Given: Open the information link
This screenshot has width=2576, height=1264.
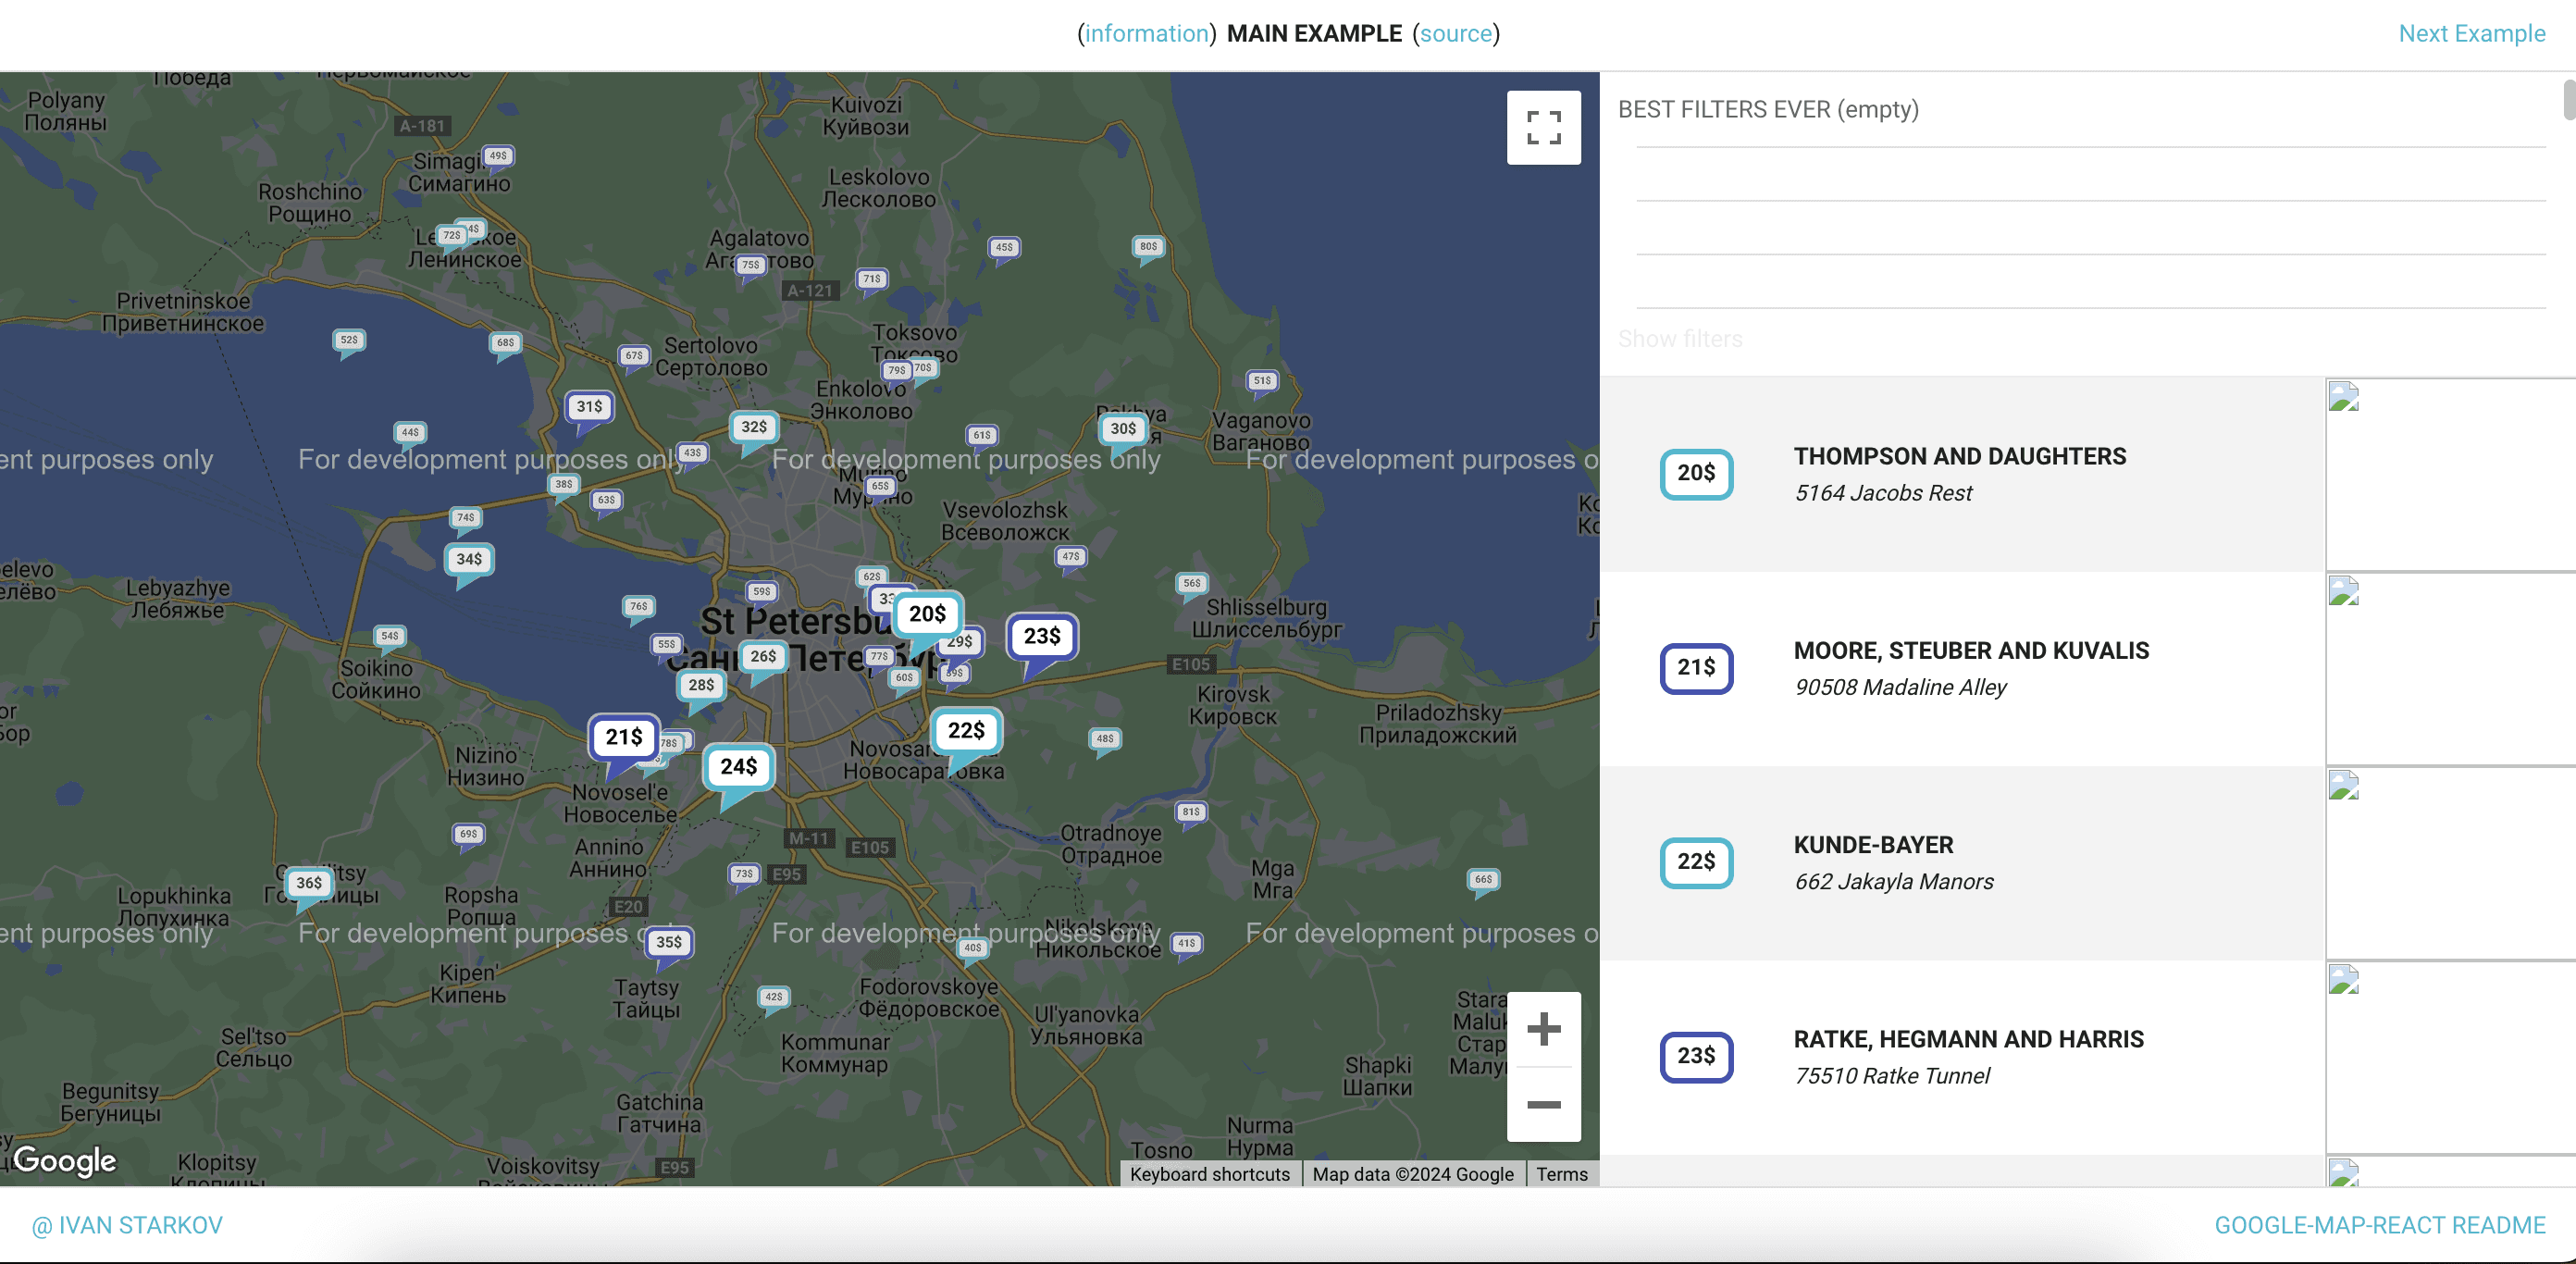Looking at the screenshot, I should coord(1146,33).
